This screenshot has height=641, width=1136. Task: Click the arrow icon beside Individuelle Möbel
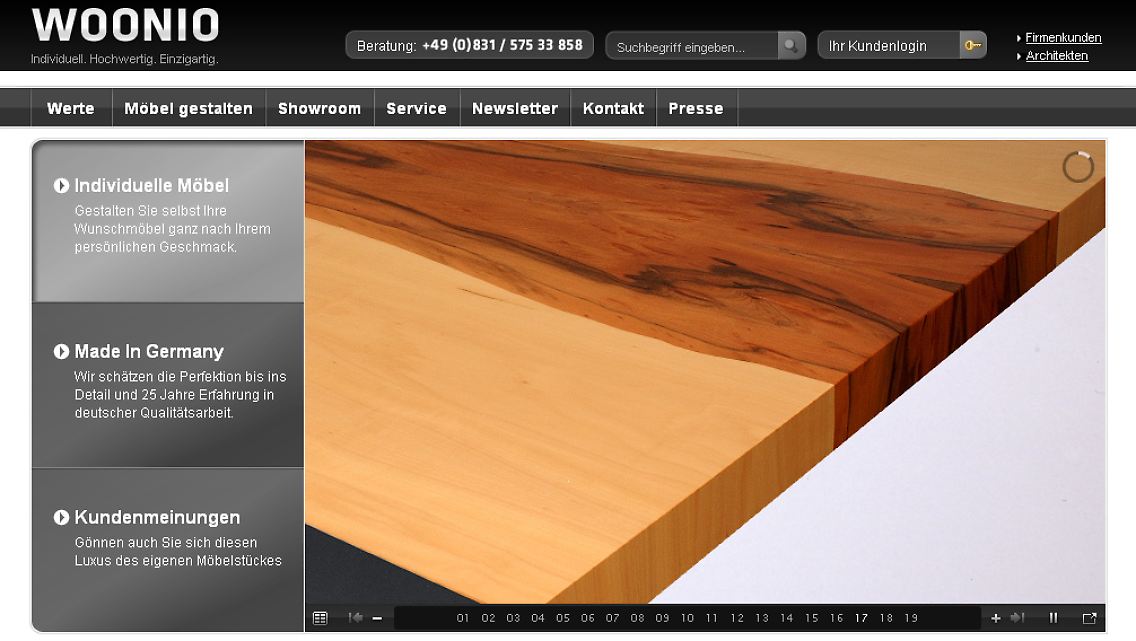(x=62, y=185)
